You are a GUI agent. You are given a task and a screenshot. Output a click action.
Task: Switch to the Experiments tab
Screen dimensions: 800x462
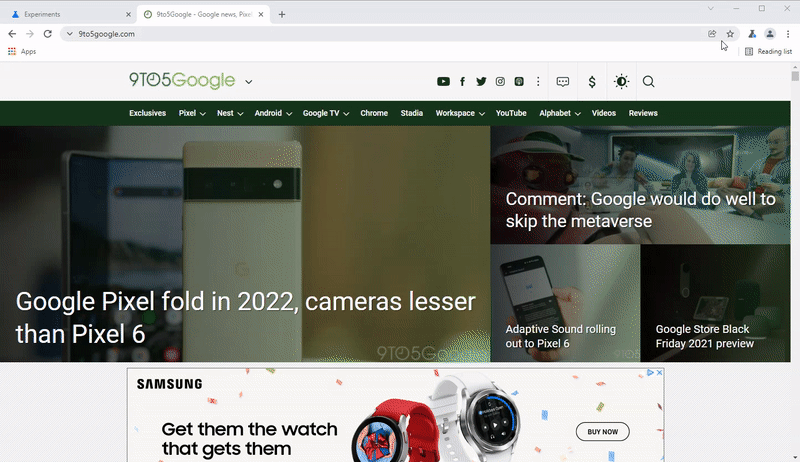(x=65, y=15)
